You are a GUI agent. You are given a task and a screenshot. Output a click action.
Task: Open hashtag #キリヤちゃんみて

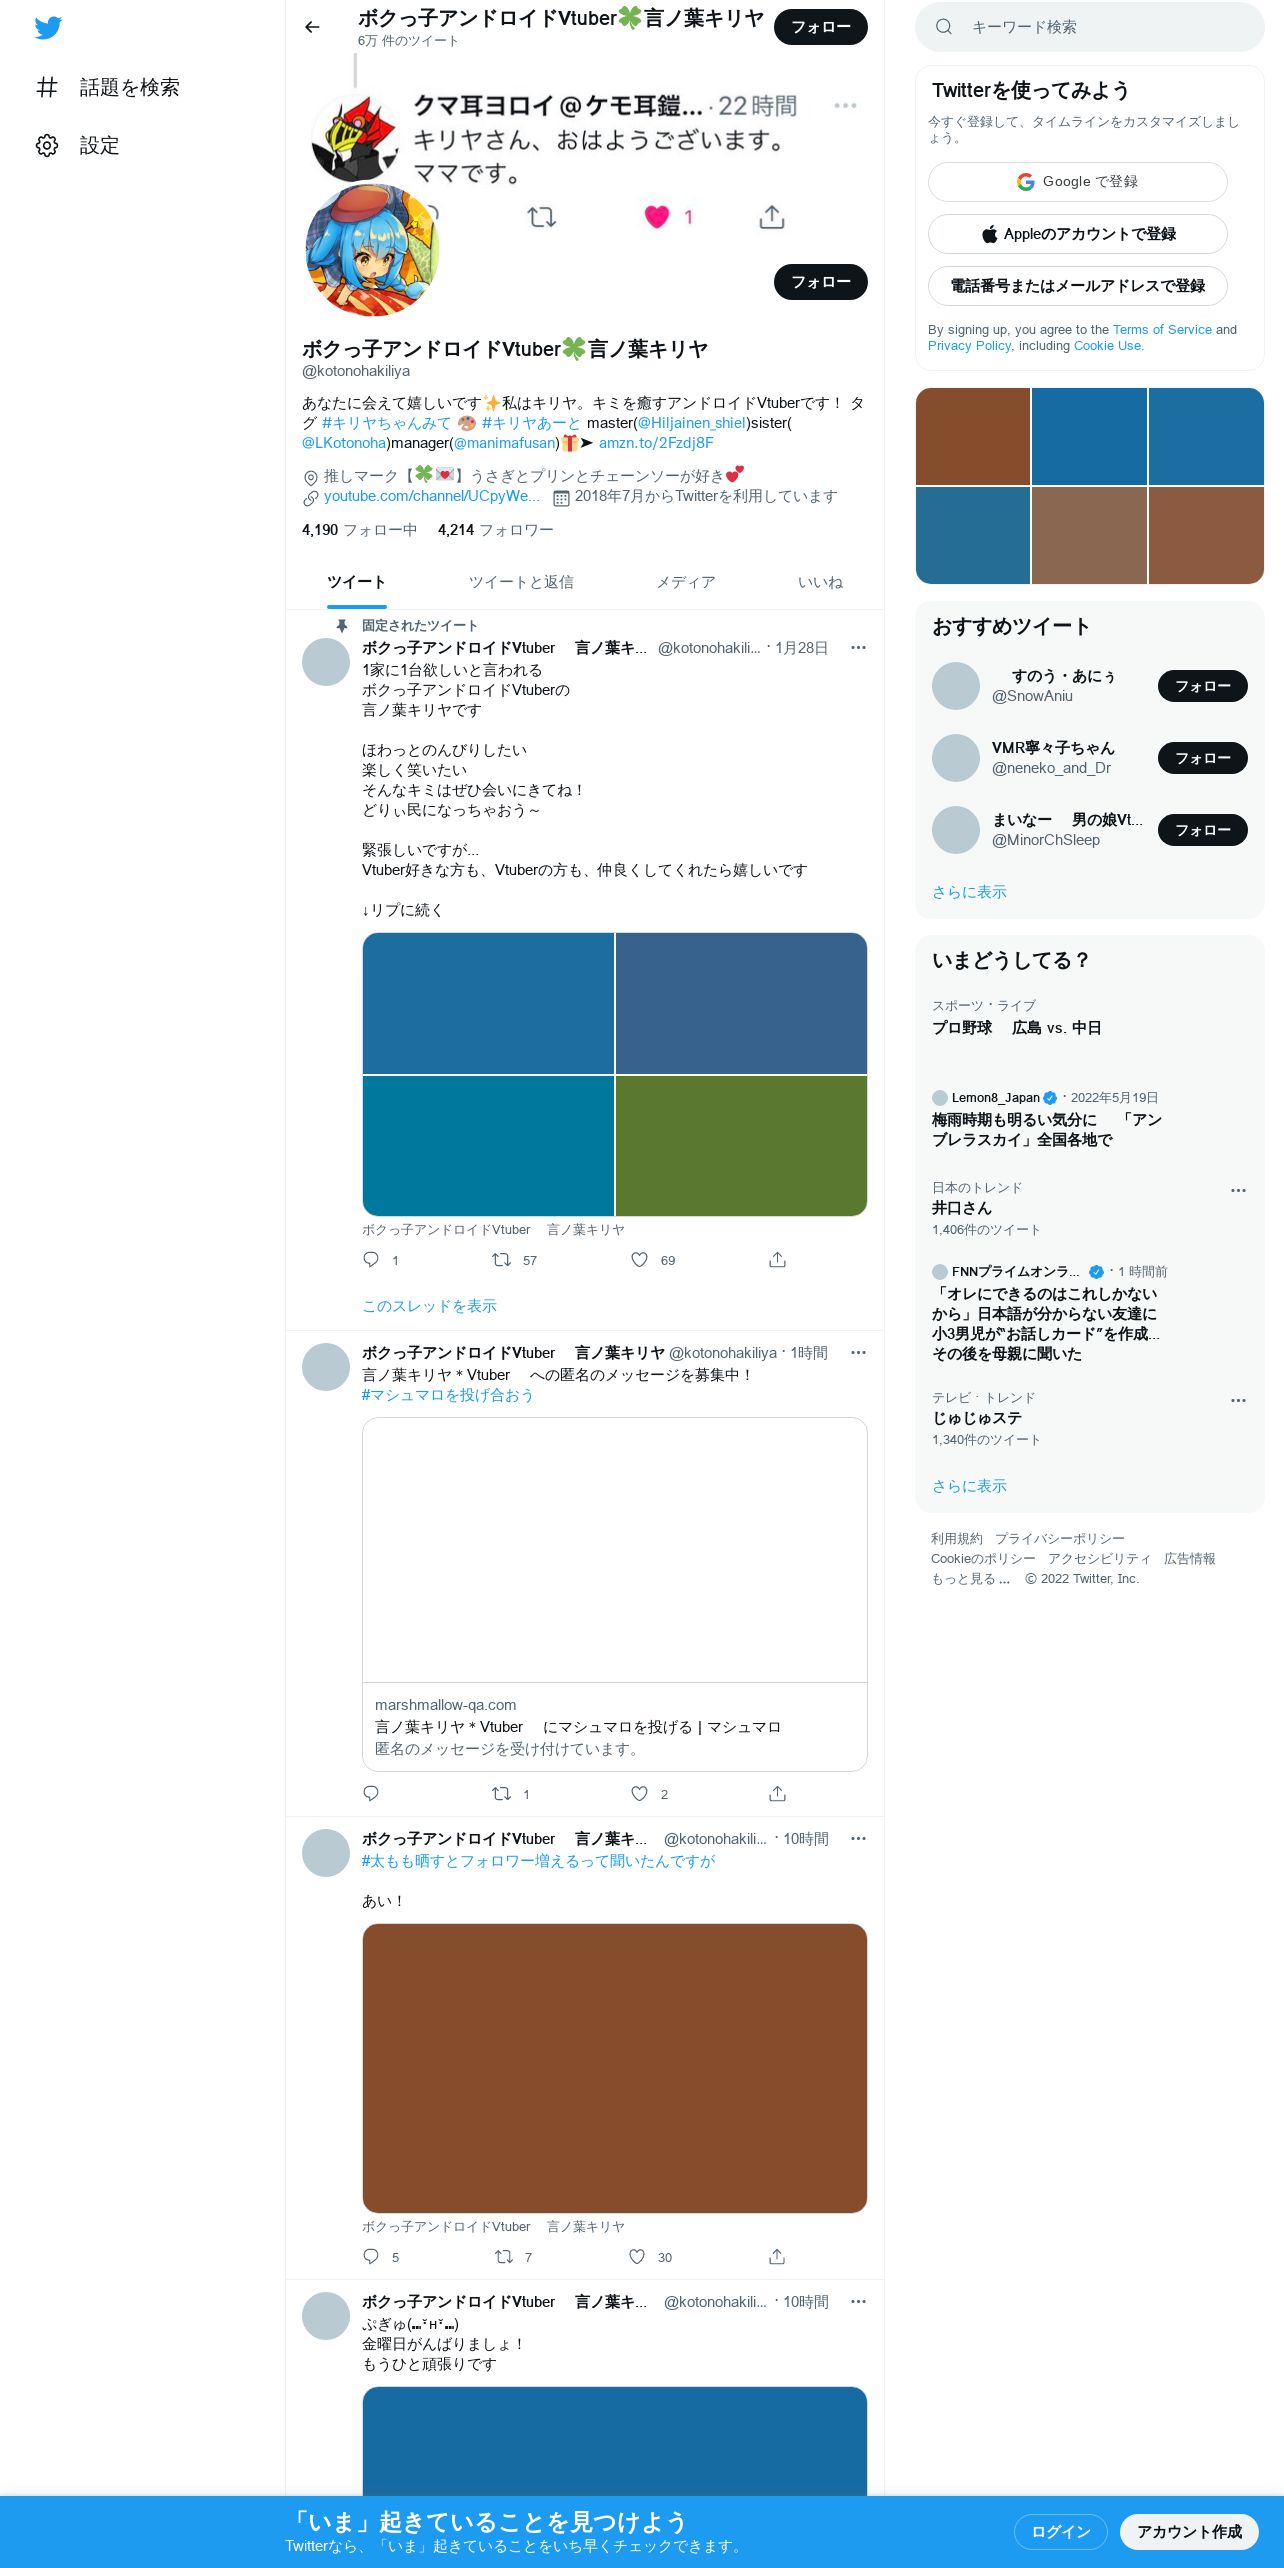pyautogui.click(x=386, y=423)
